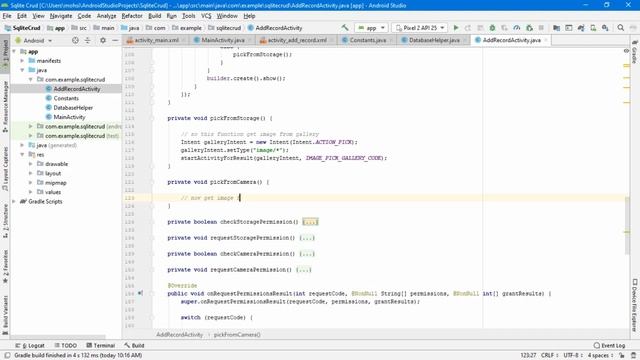Click the code inspection eye icon

pos(626,51)
